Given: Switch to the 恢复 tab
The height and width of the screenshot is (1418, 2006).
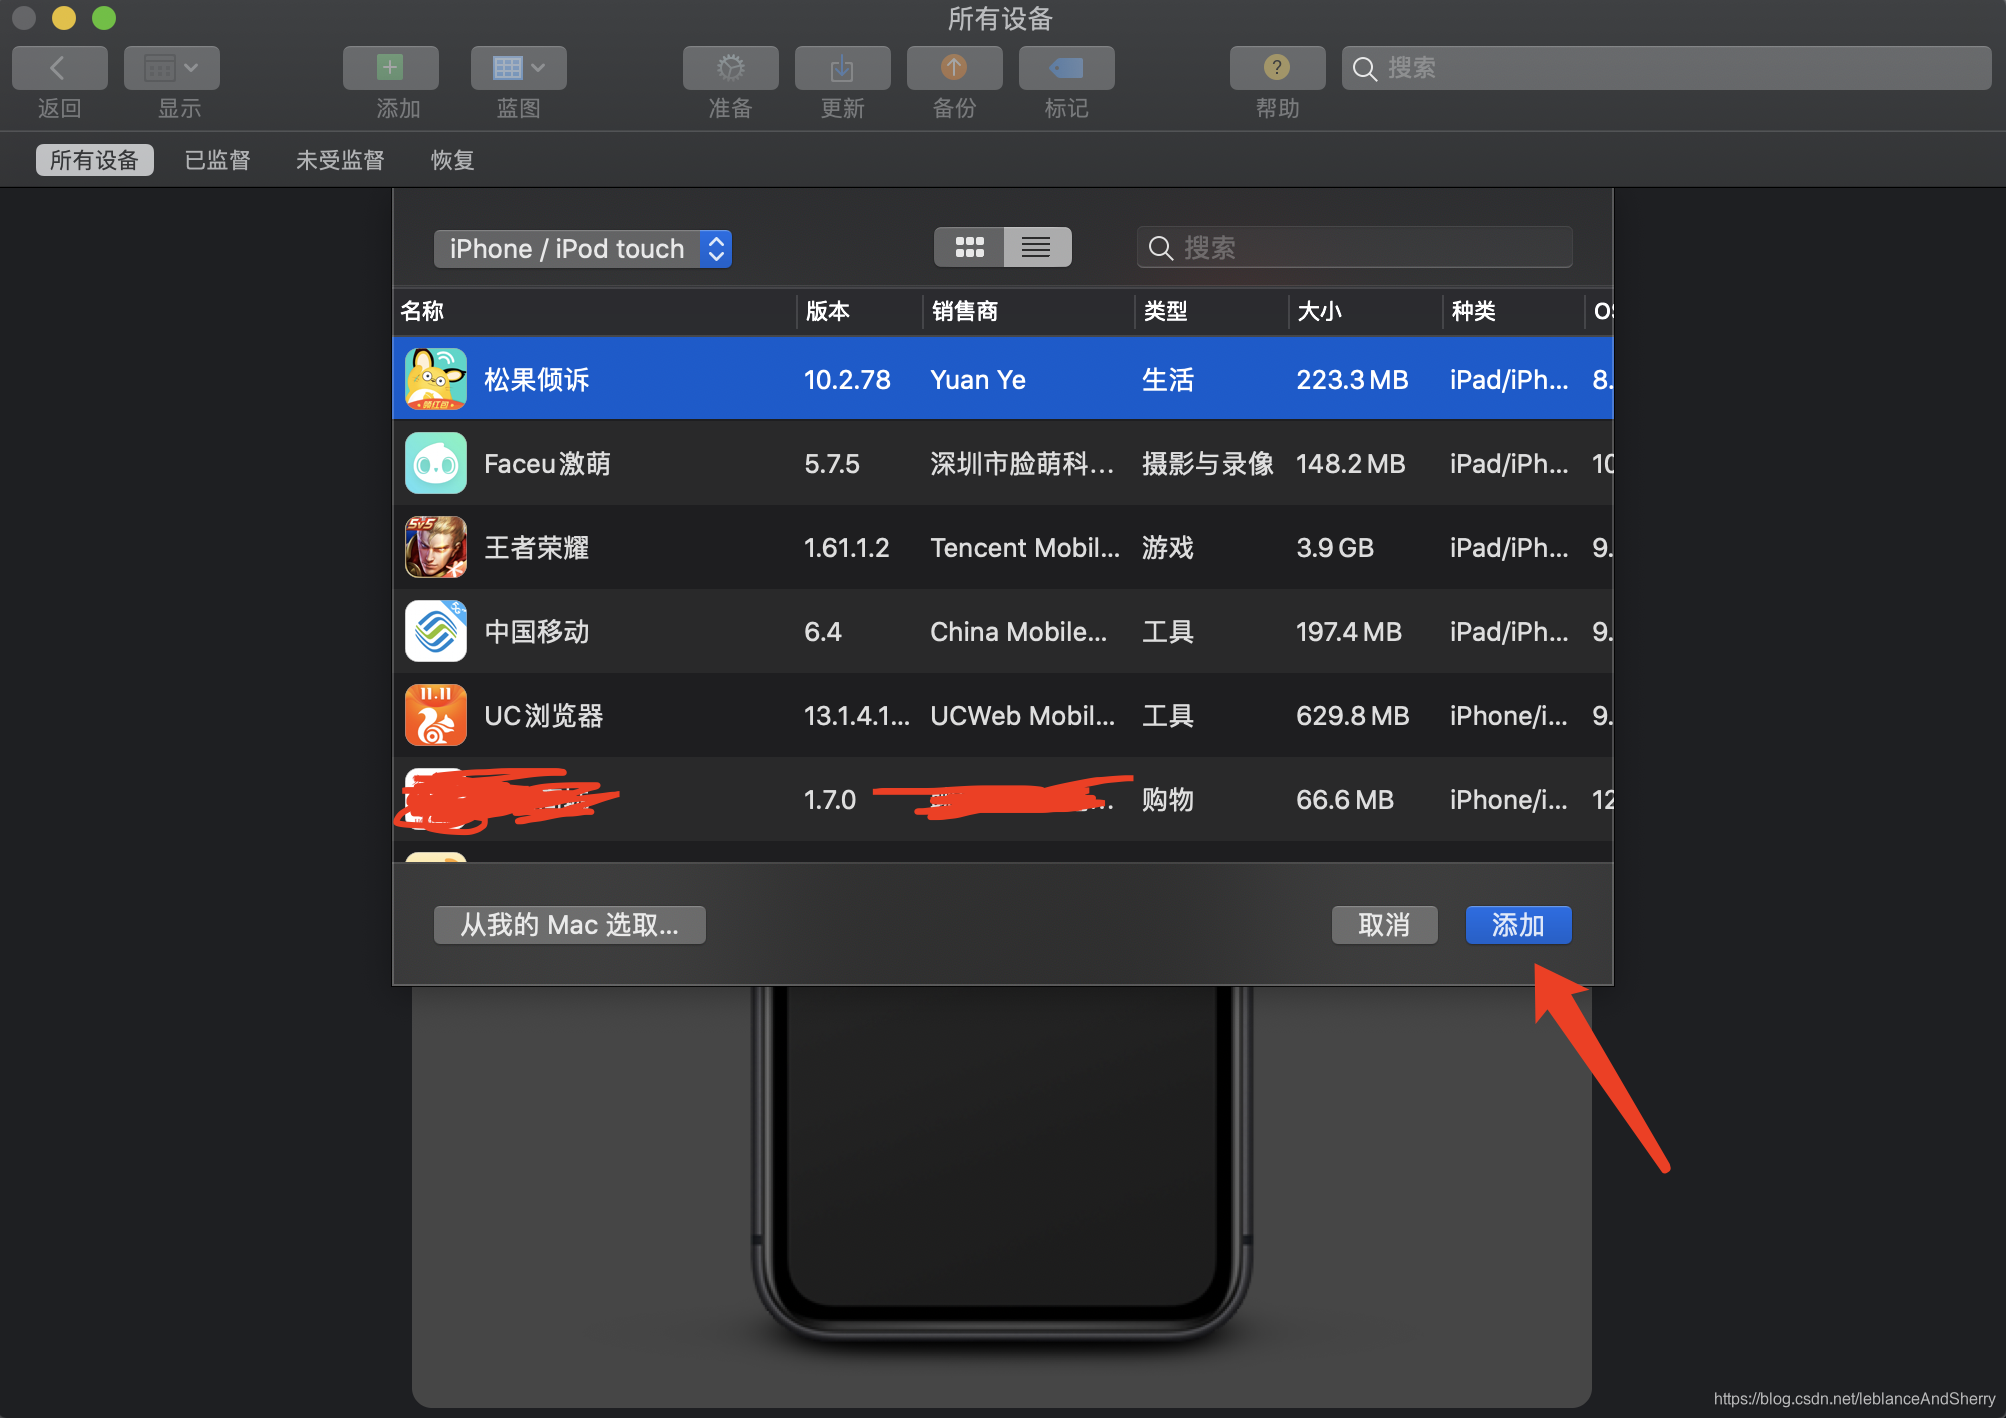Looking at the screenshot, I should point(452,160).
